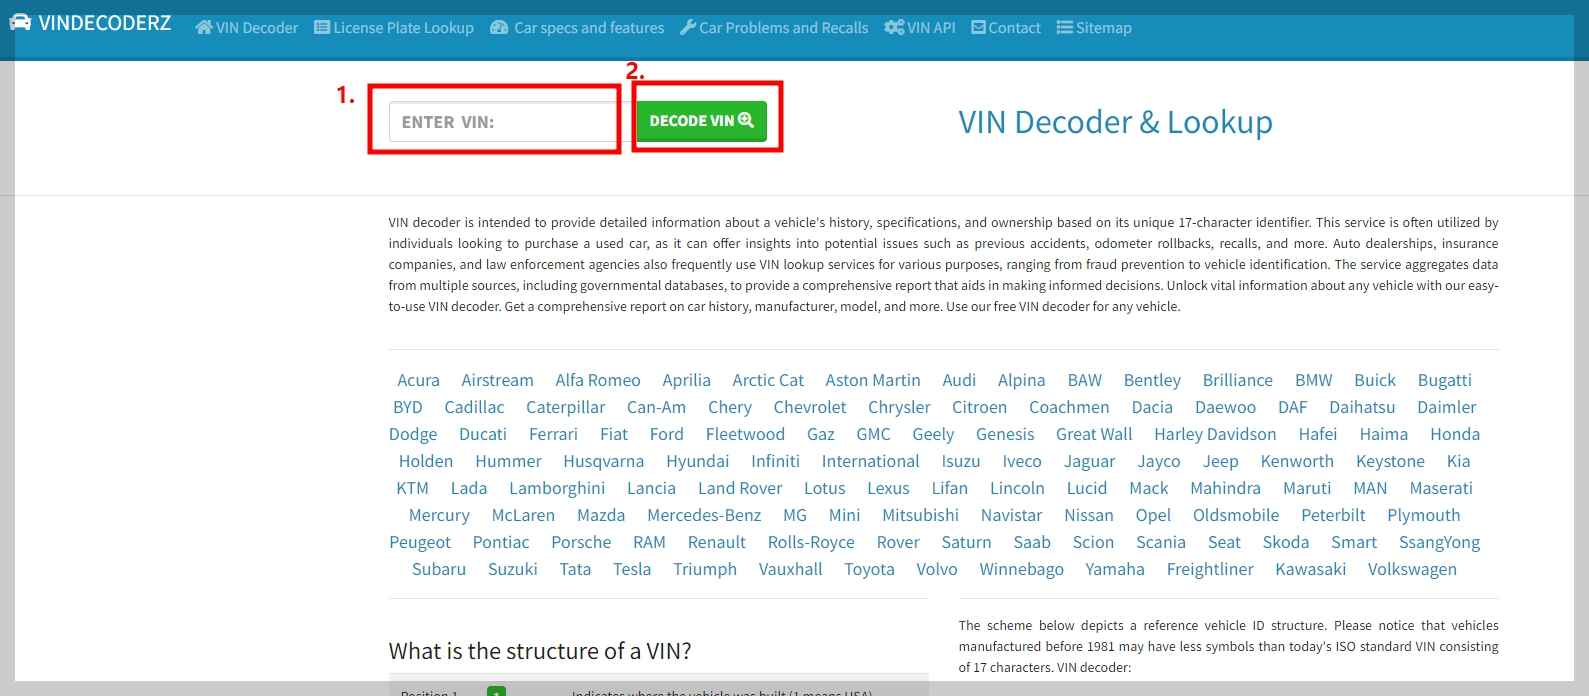Select the Honda brand link
The height and width of the screenshot is (696, 1589).
[x=1455, y=434]
